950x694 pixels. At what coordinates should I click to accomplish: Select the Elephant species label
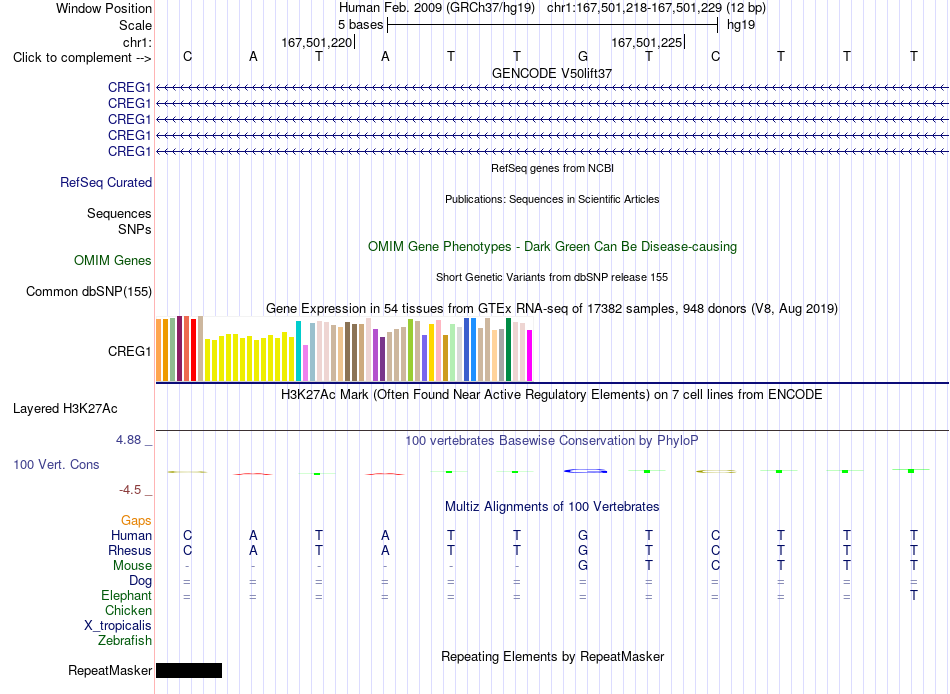pos(127,595)
